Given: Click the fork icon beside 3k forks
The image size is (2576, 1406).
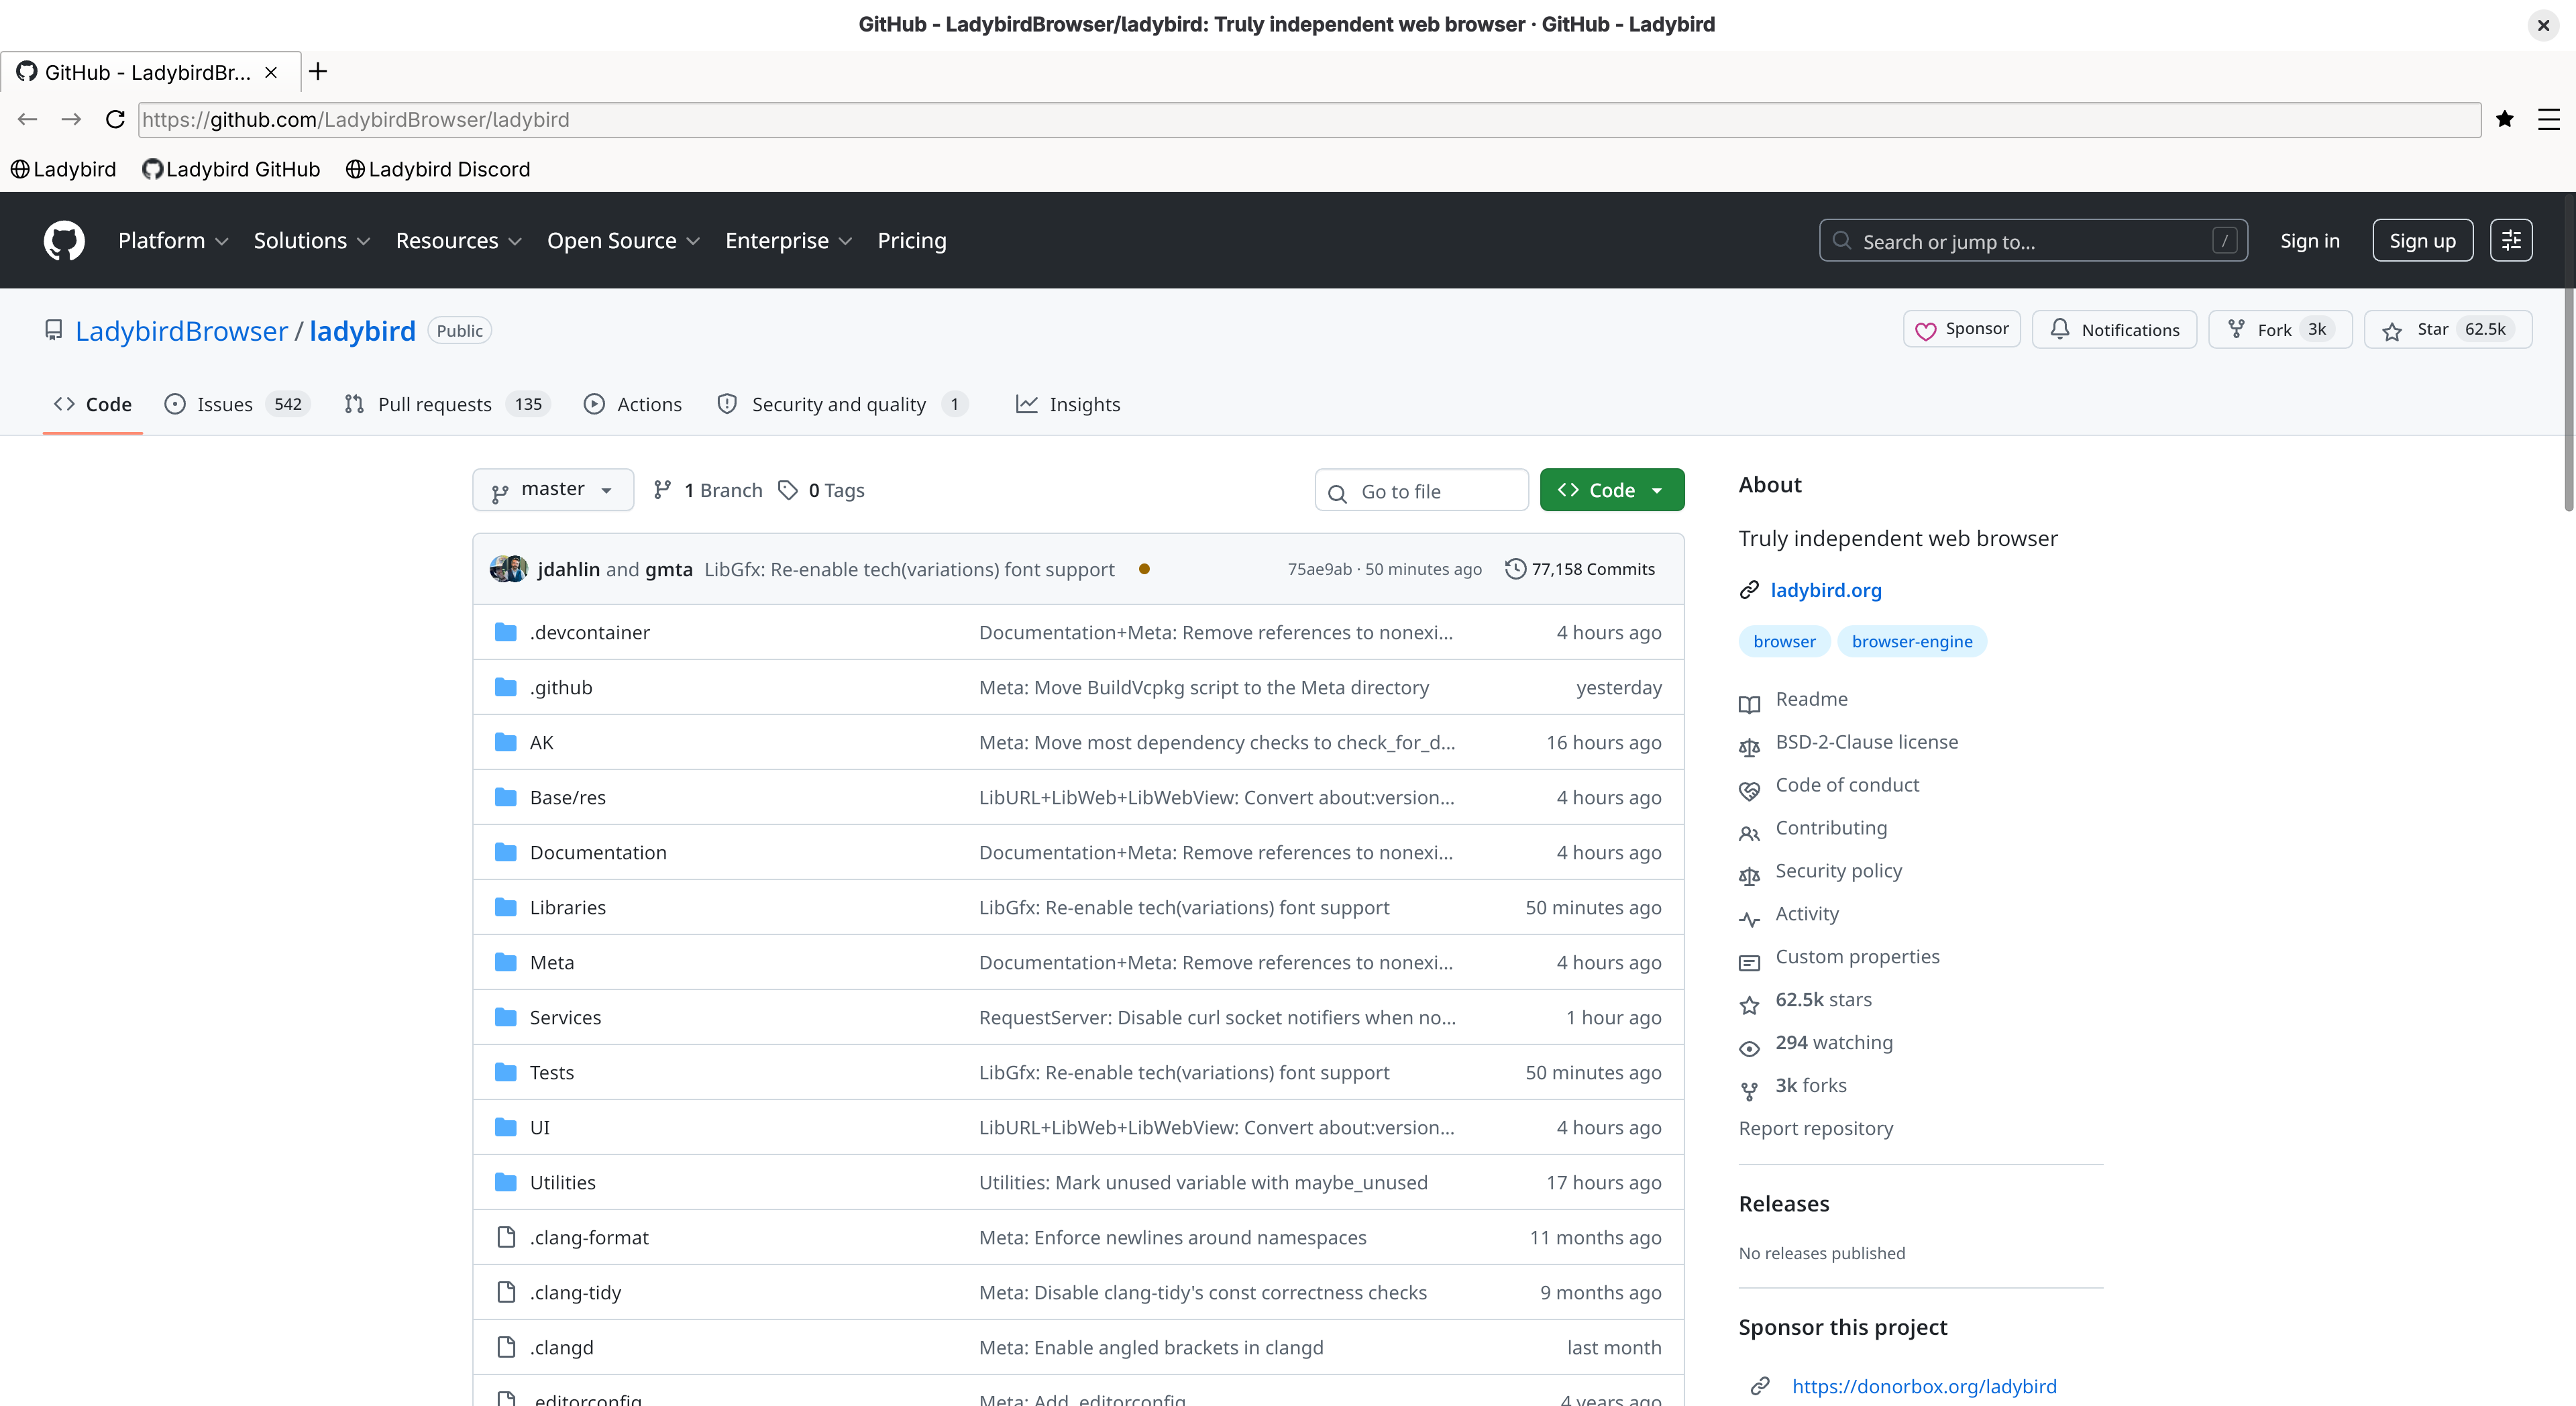Looking at the screenshot, I should pyautogui.click(x=1749, y=1091).
